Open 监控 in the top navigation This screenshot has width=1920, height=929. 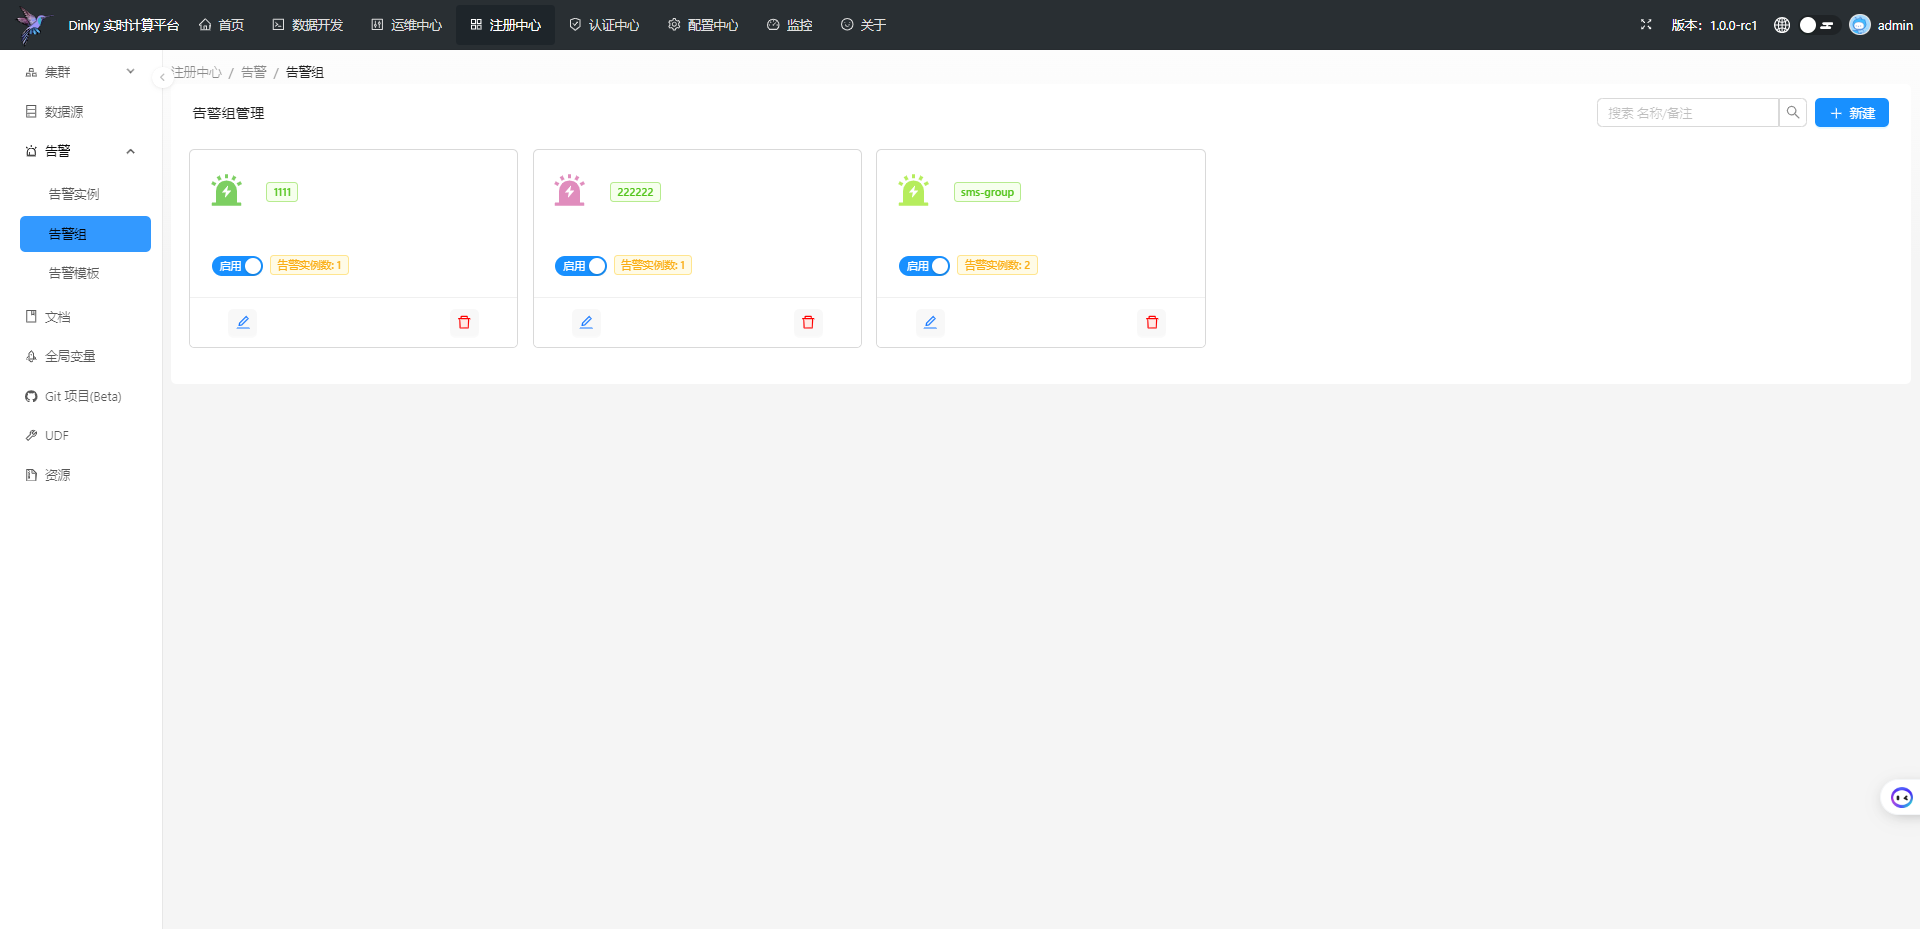coord(789,25)
